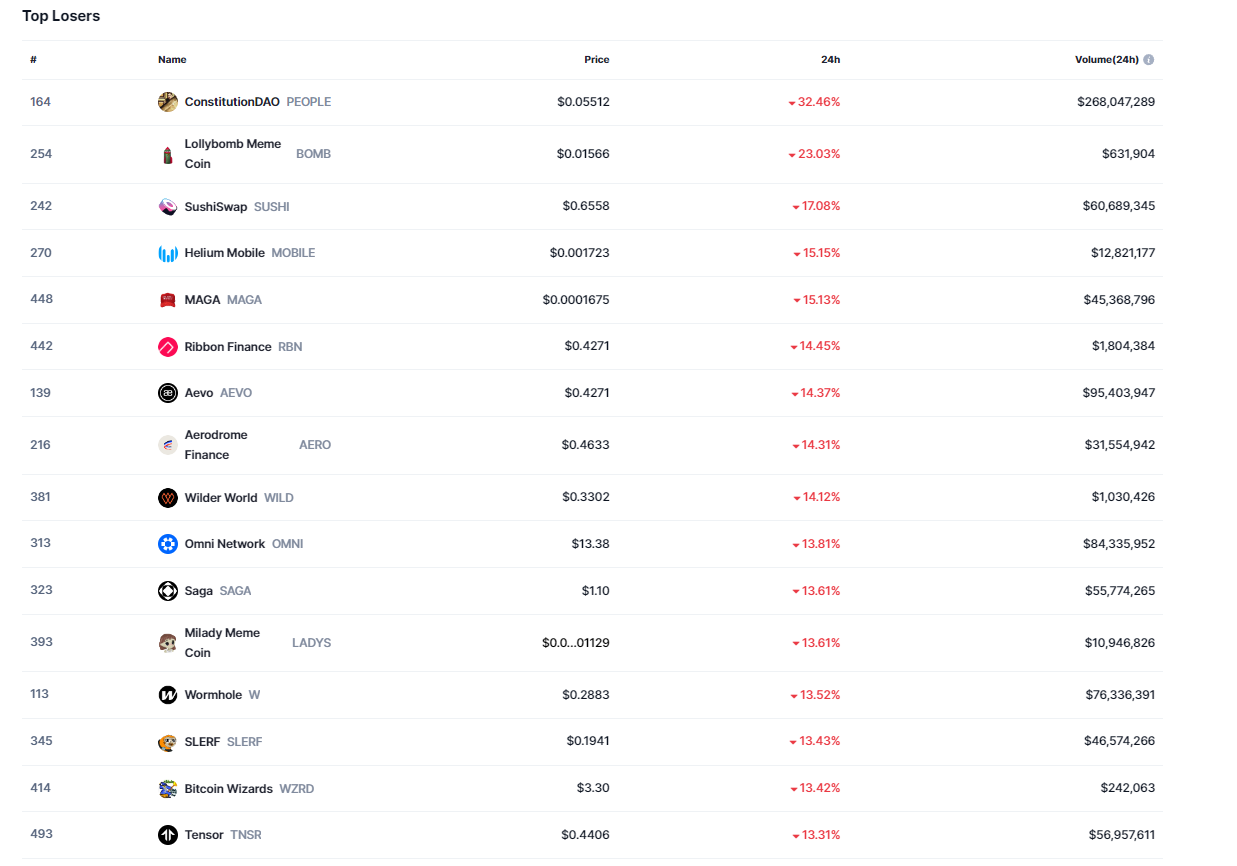
Task: Sort by the Volume(24h) column header
Action: 1106,60
